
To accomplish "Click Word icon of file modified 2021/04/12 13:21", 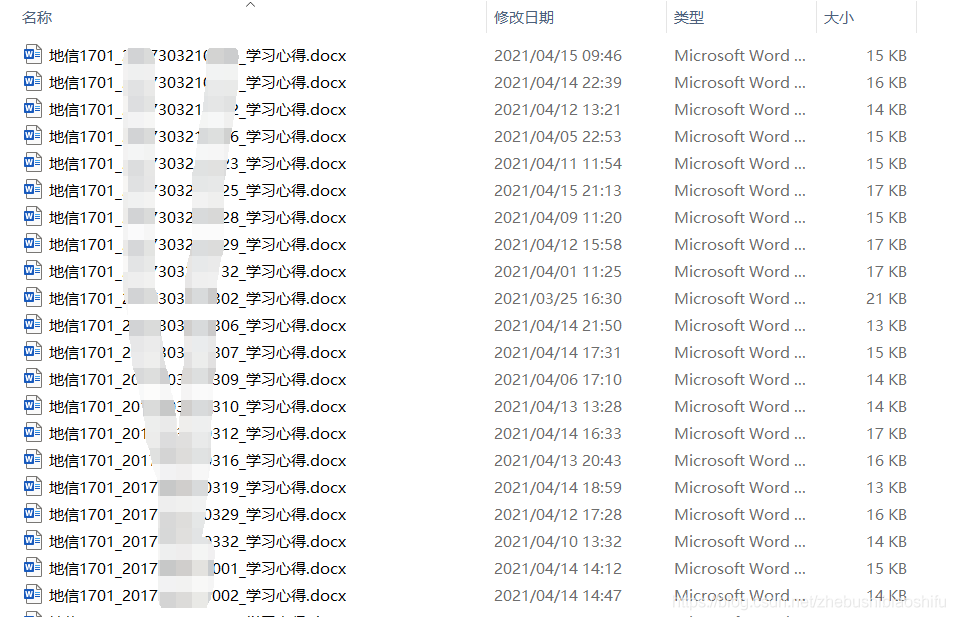I will pyautogui.click(x=33, y=108).
